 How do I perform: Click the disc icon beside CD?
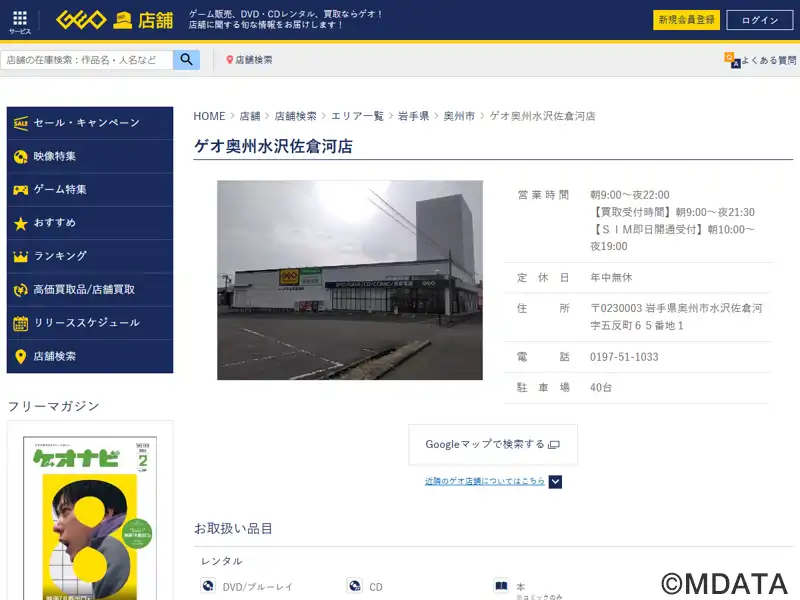[x=355, y=585]
